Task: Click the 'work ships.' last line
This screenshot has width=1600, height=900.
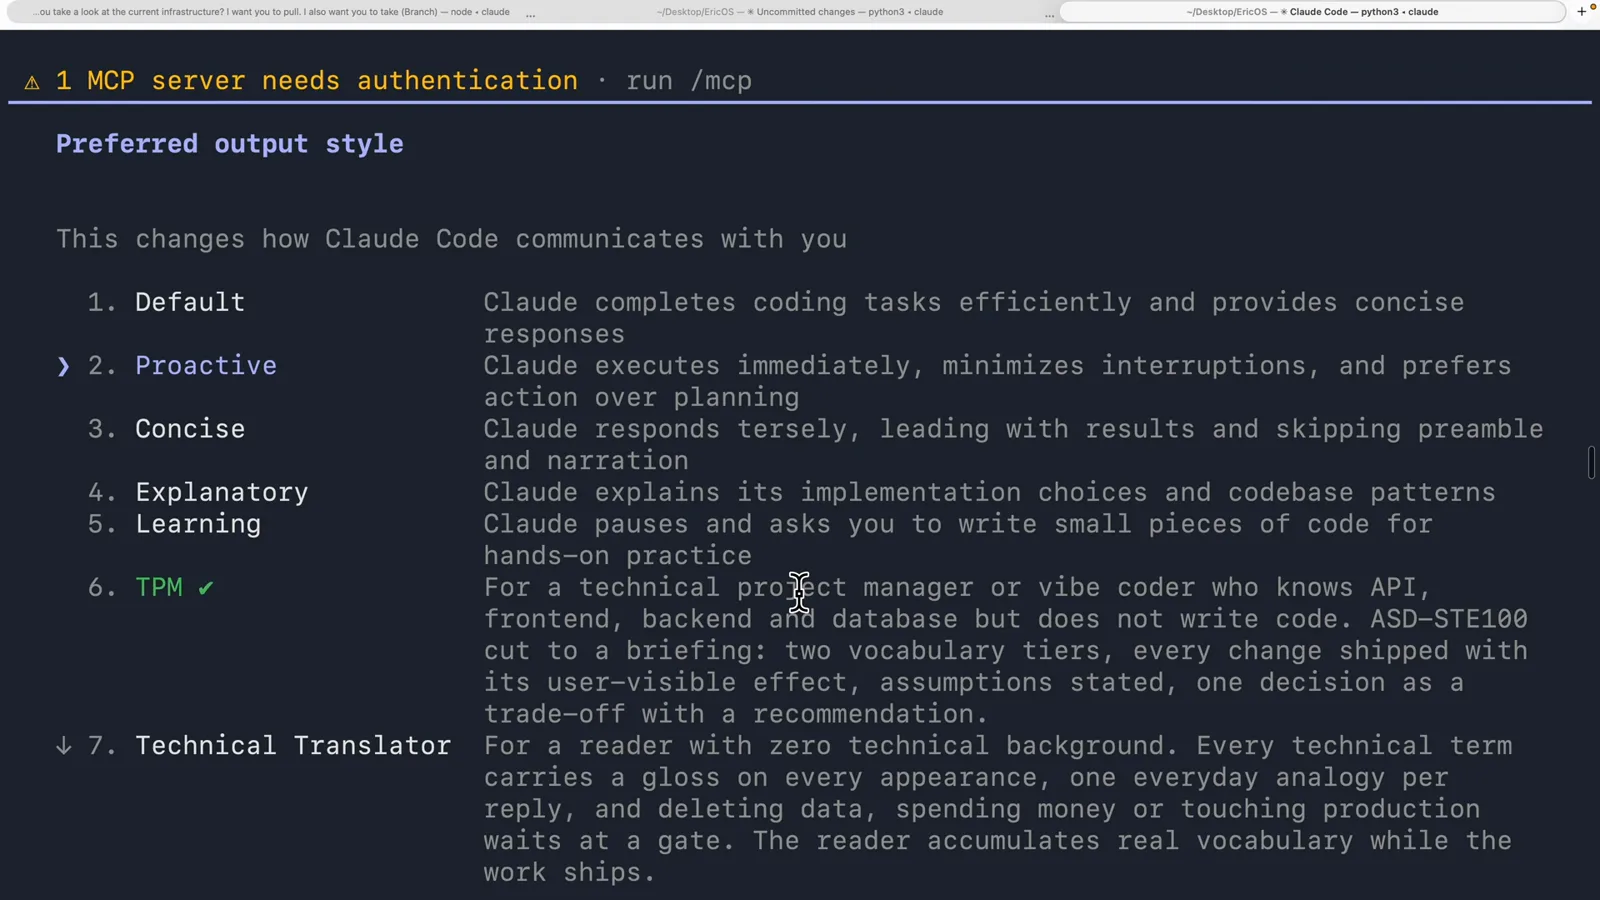Action: pos(569,872)
